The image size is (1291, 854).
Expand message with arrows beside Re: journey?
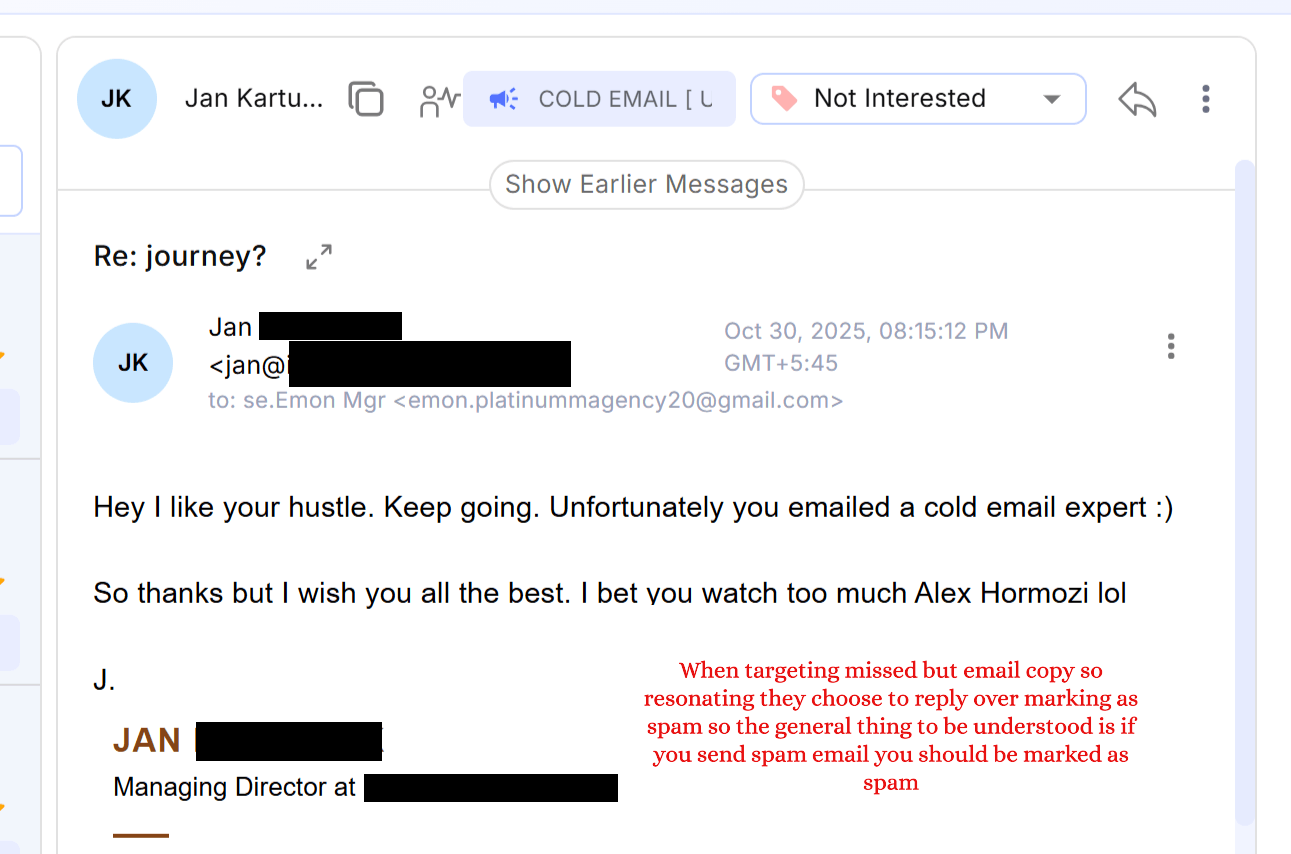(319, 257)
